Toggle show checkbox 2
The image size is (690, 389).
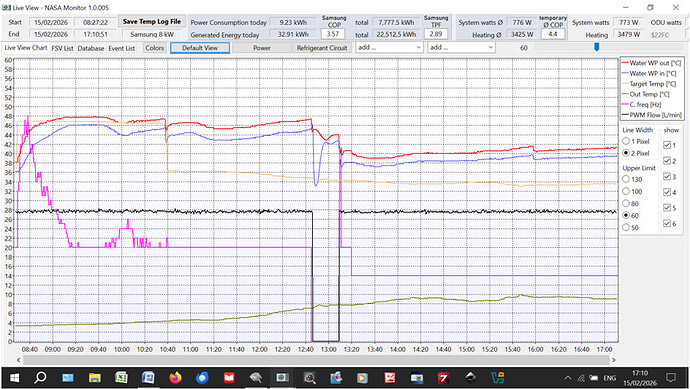[667, 161]
